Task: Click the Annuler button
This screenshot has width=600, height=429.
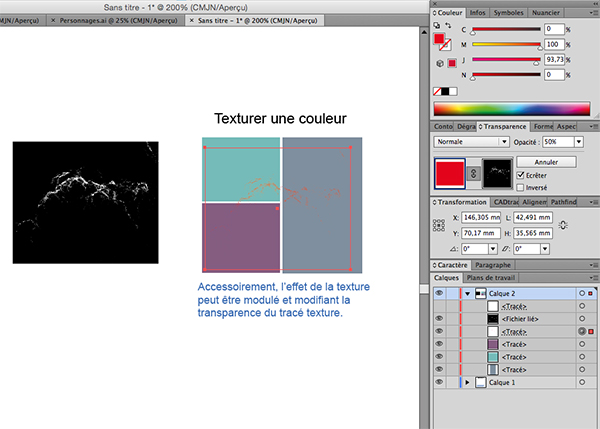Action: coord(546,161)
